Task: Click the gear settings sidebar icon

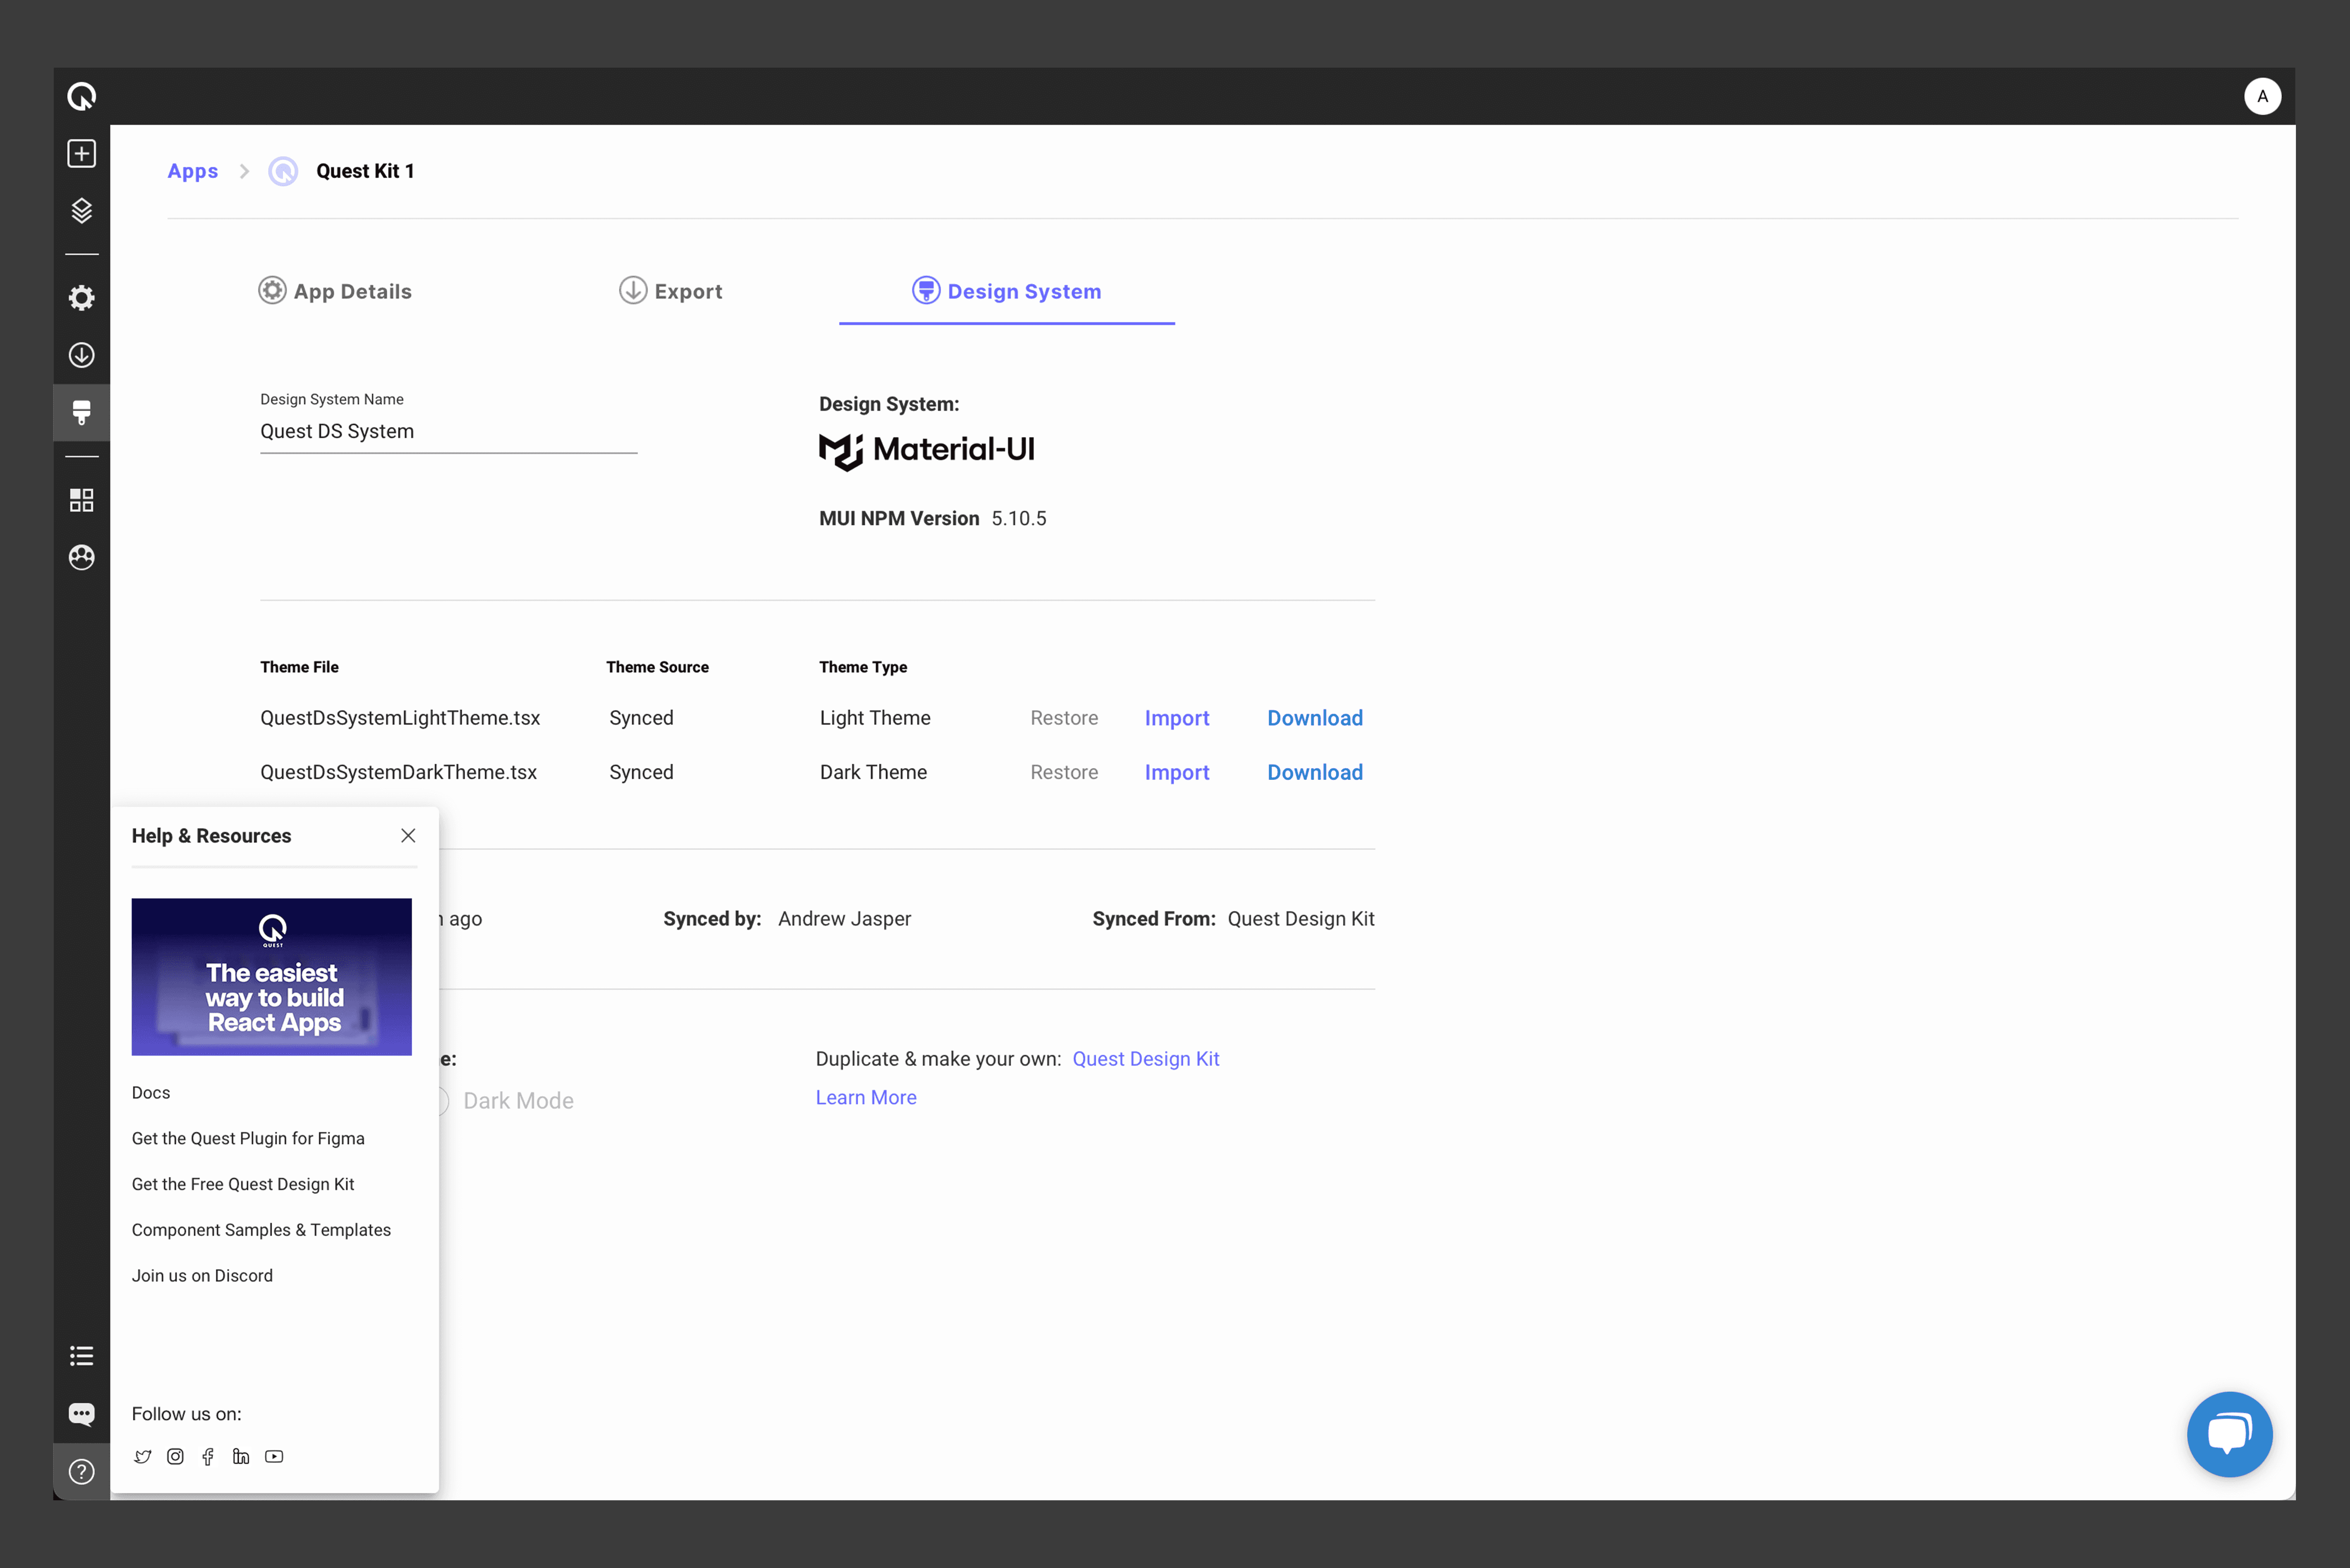Action: pyautogui.click(x=81, y=297)
